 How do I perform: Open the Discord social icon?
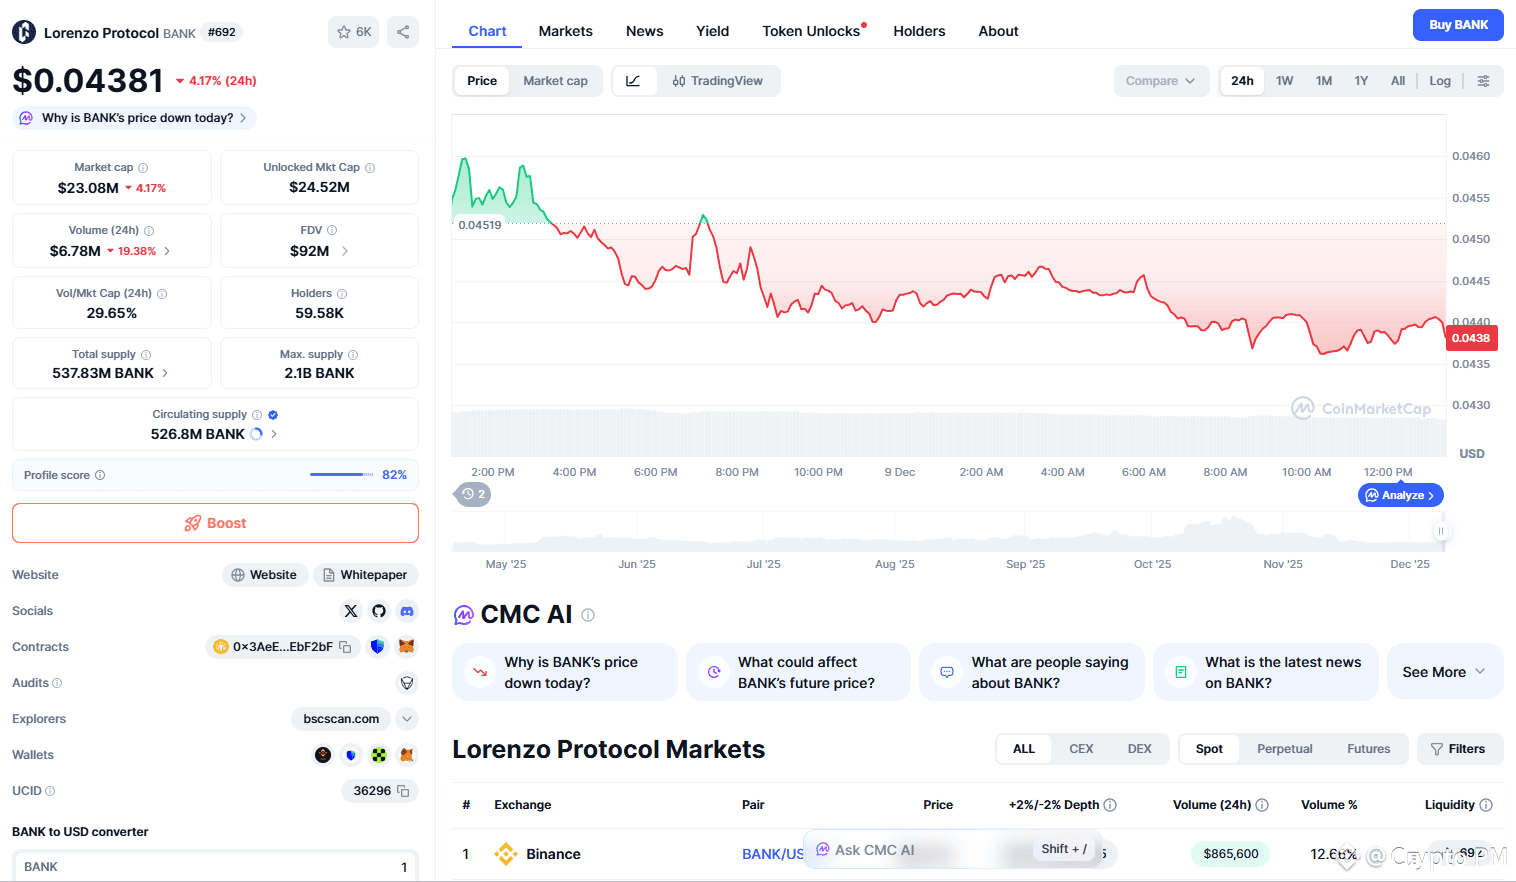(x=407, y=611)
